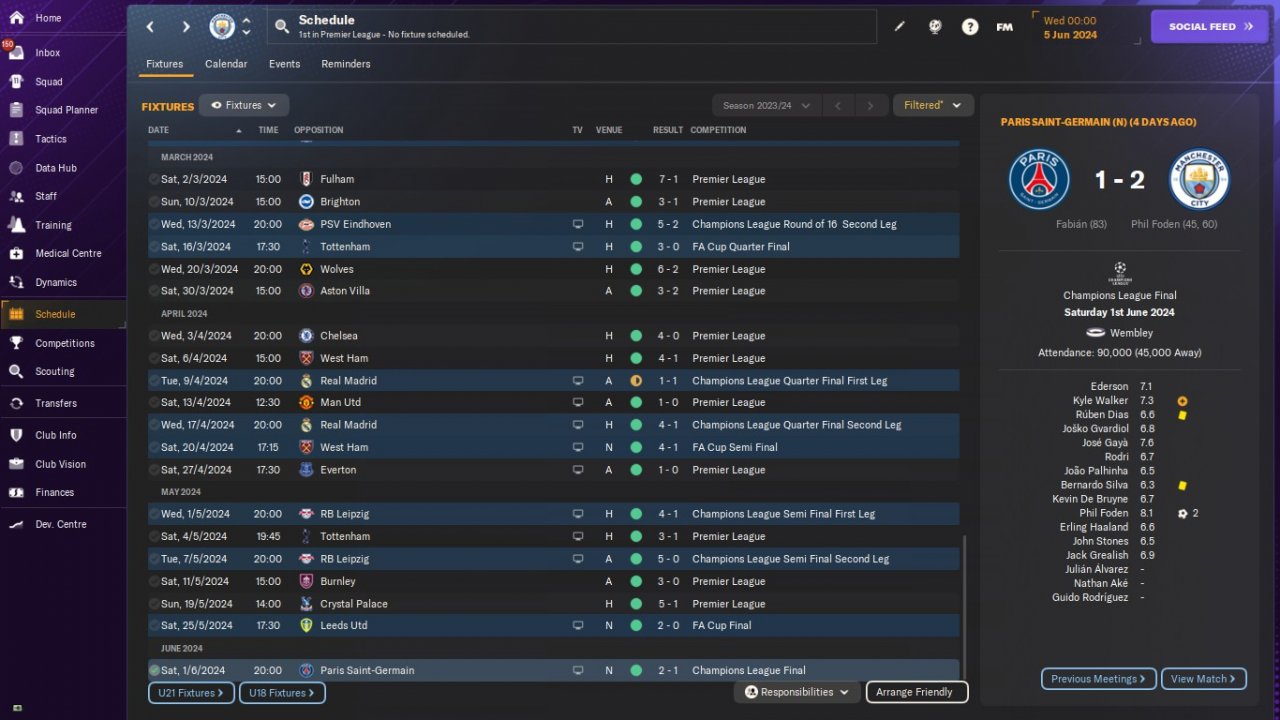This screenshot has width=1280, height=720.
Task: Open the Inbox sidebar item
Action: (47, 53)
